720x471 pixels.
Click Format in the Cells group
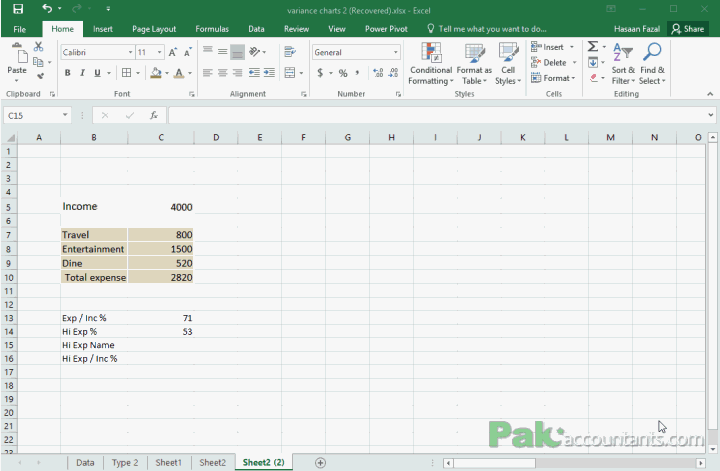tap(553, 78)
